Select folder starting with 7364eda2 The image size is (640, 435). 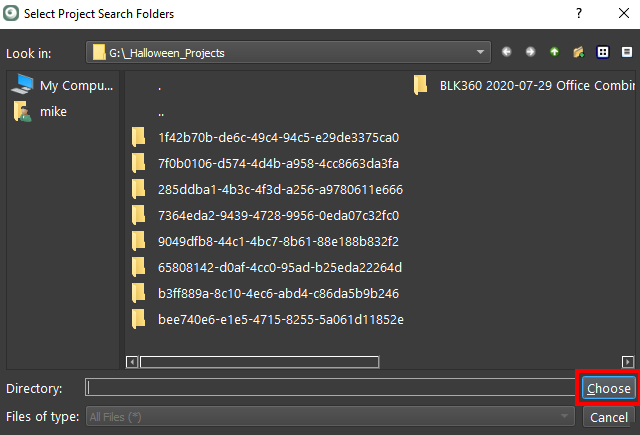click(278, 215)
